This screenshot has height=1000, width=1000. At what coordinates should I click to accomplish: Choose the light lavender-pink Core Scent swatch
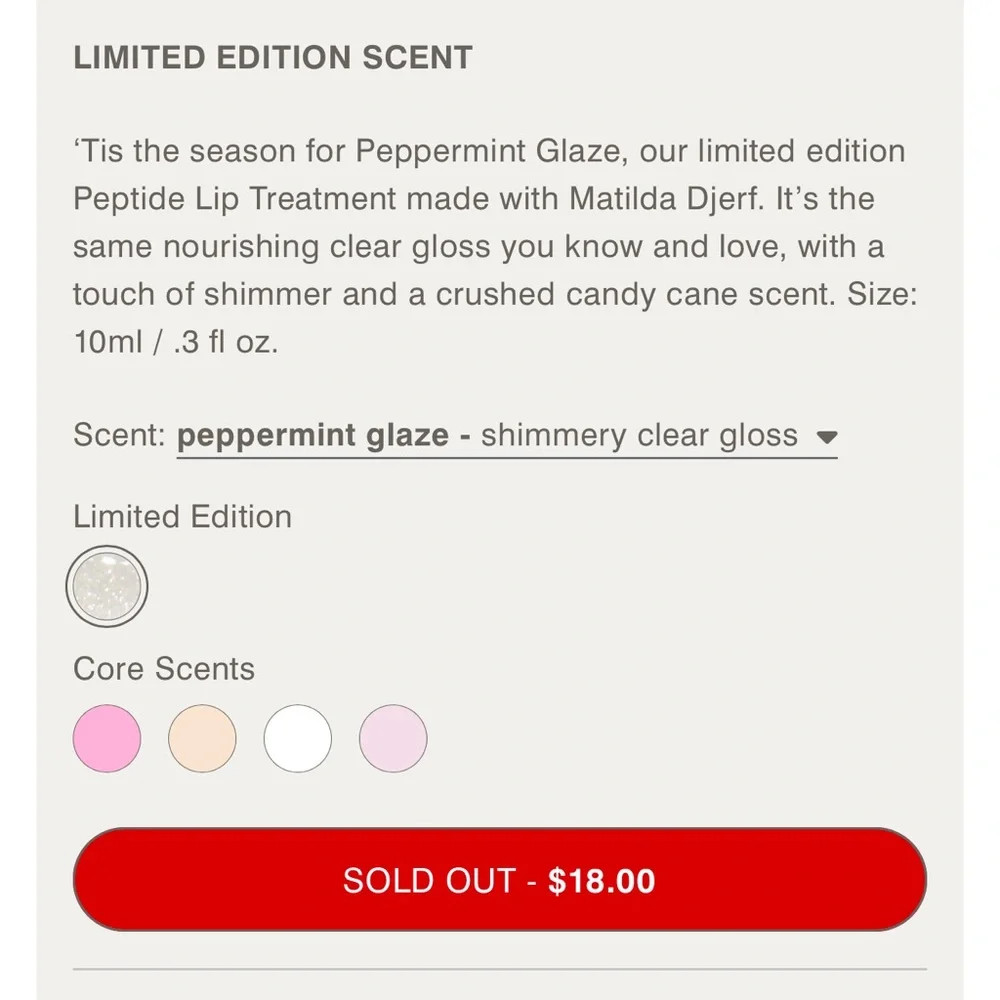click(393, 737)
